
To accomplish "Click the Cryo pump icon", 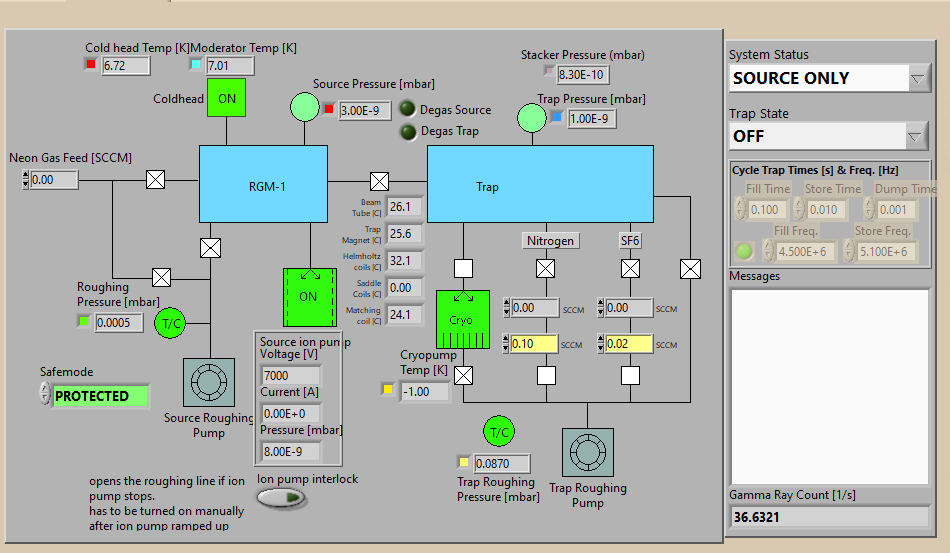I will coord(462,320).
